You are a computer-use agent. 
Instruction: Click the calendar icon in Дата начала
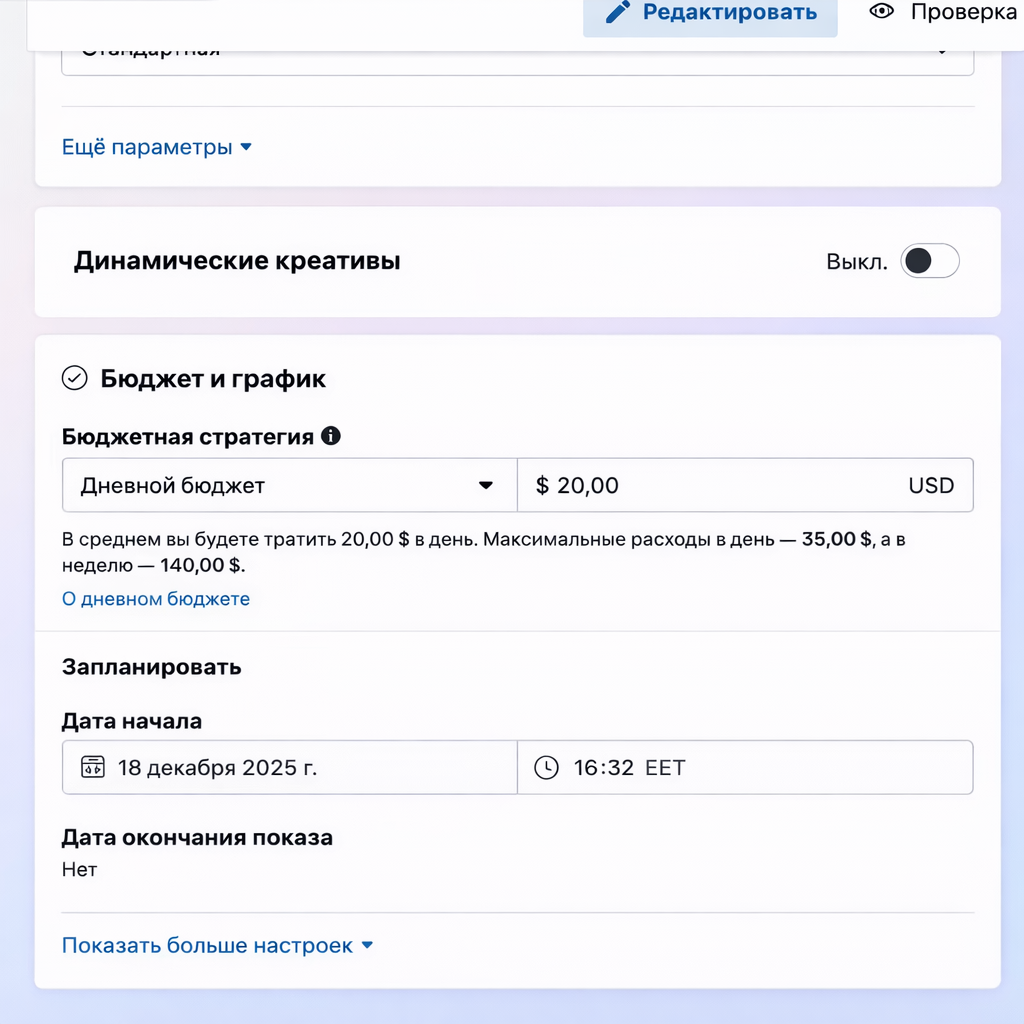click(91, 767)
